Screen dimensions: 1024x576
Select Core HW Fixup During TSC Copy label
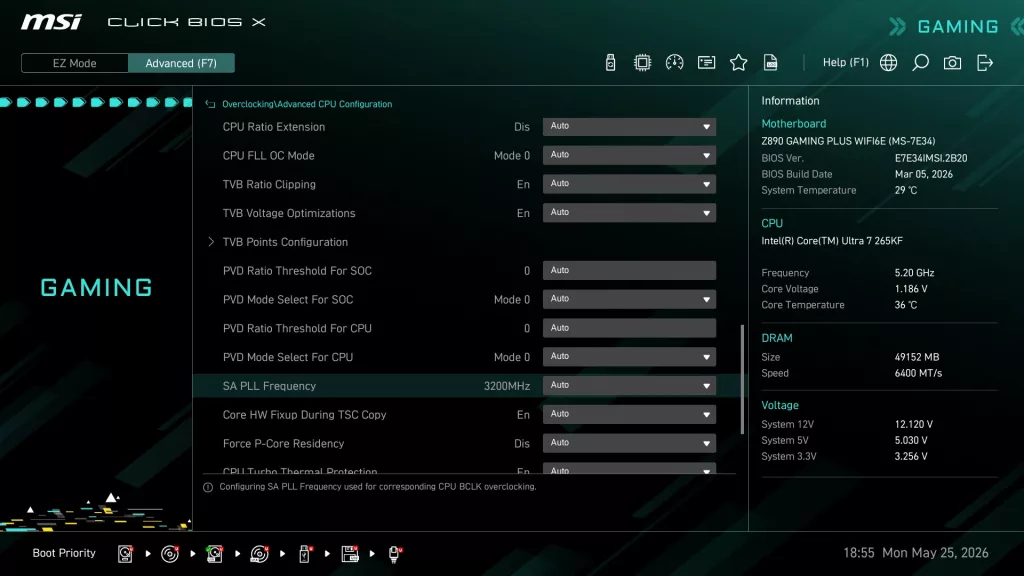click(304, 415)
